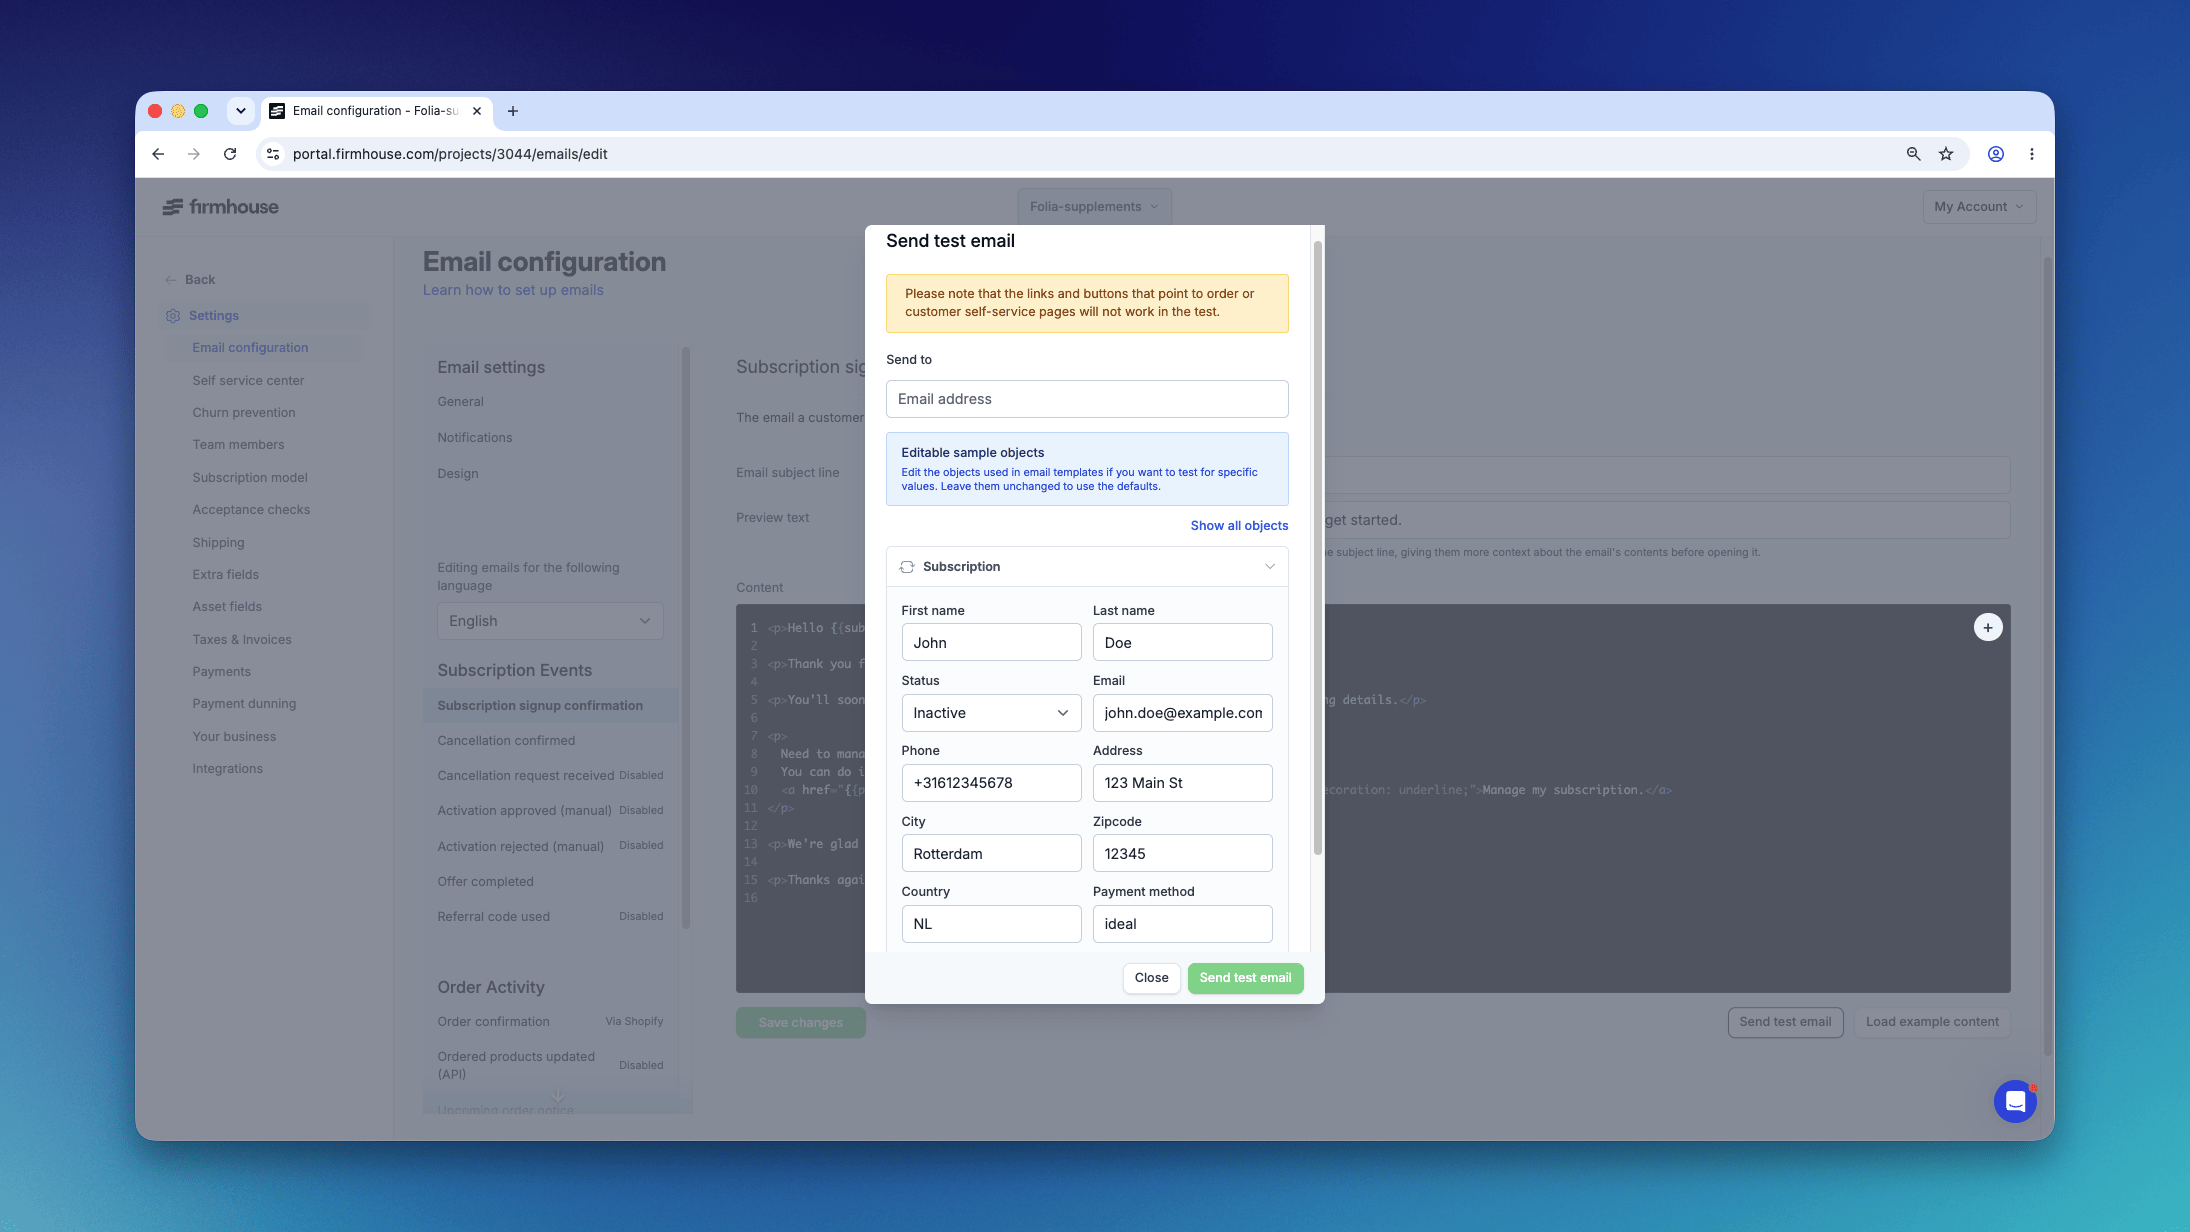This screenshot has width=2190, height=1232.
Task: Click the green Send test email button
Action: [x=1245, y=978]
